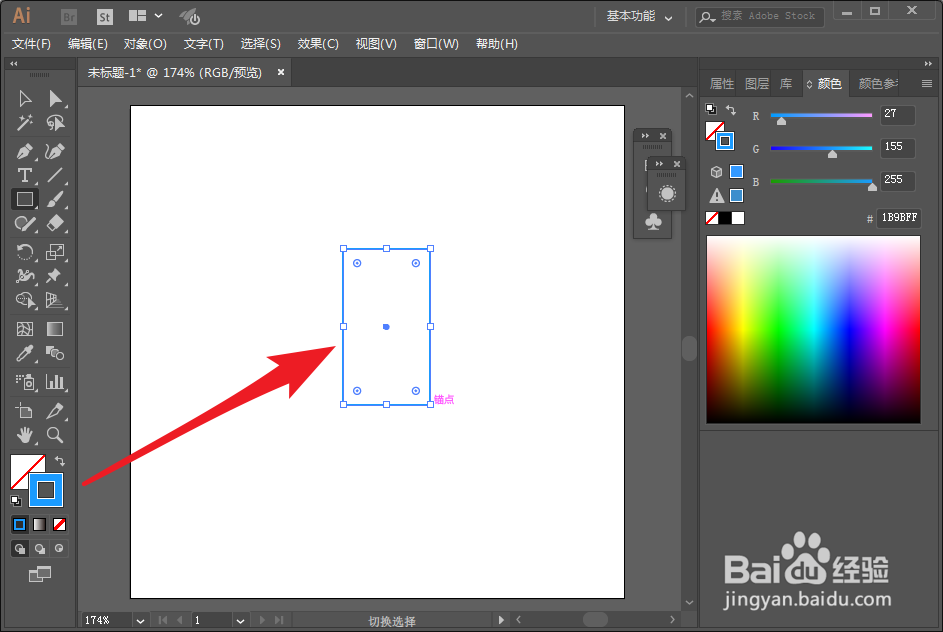The image size is (943, 632).
Task: Pick a color from the spectrum
Action: pos(813,329)
